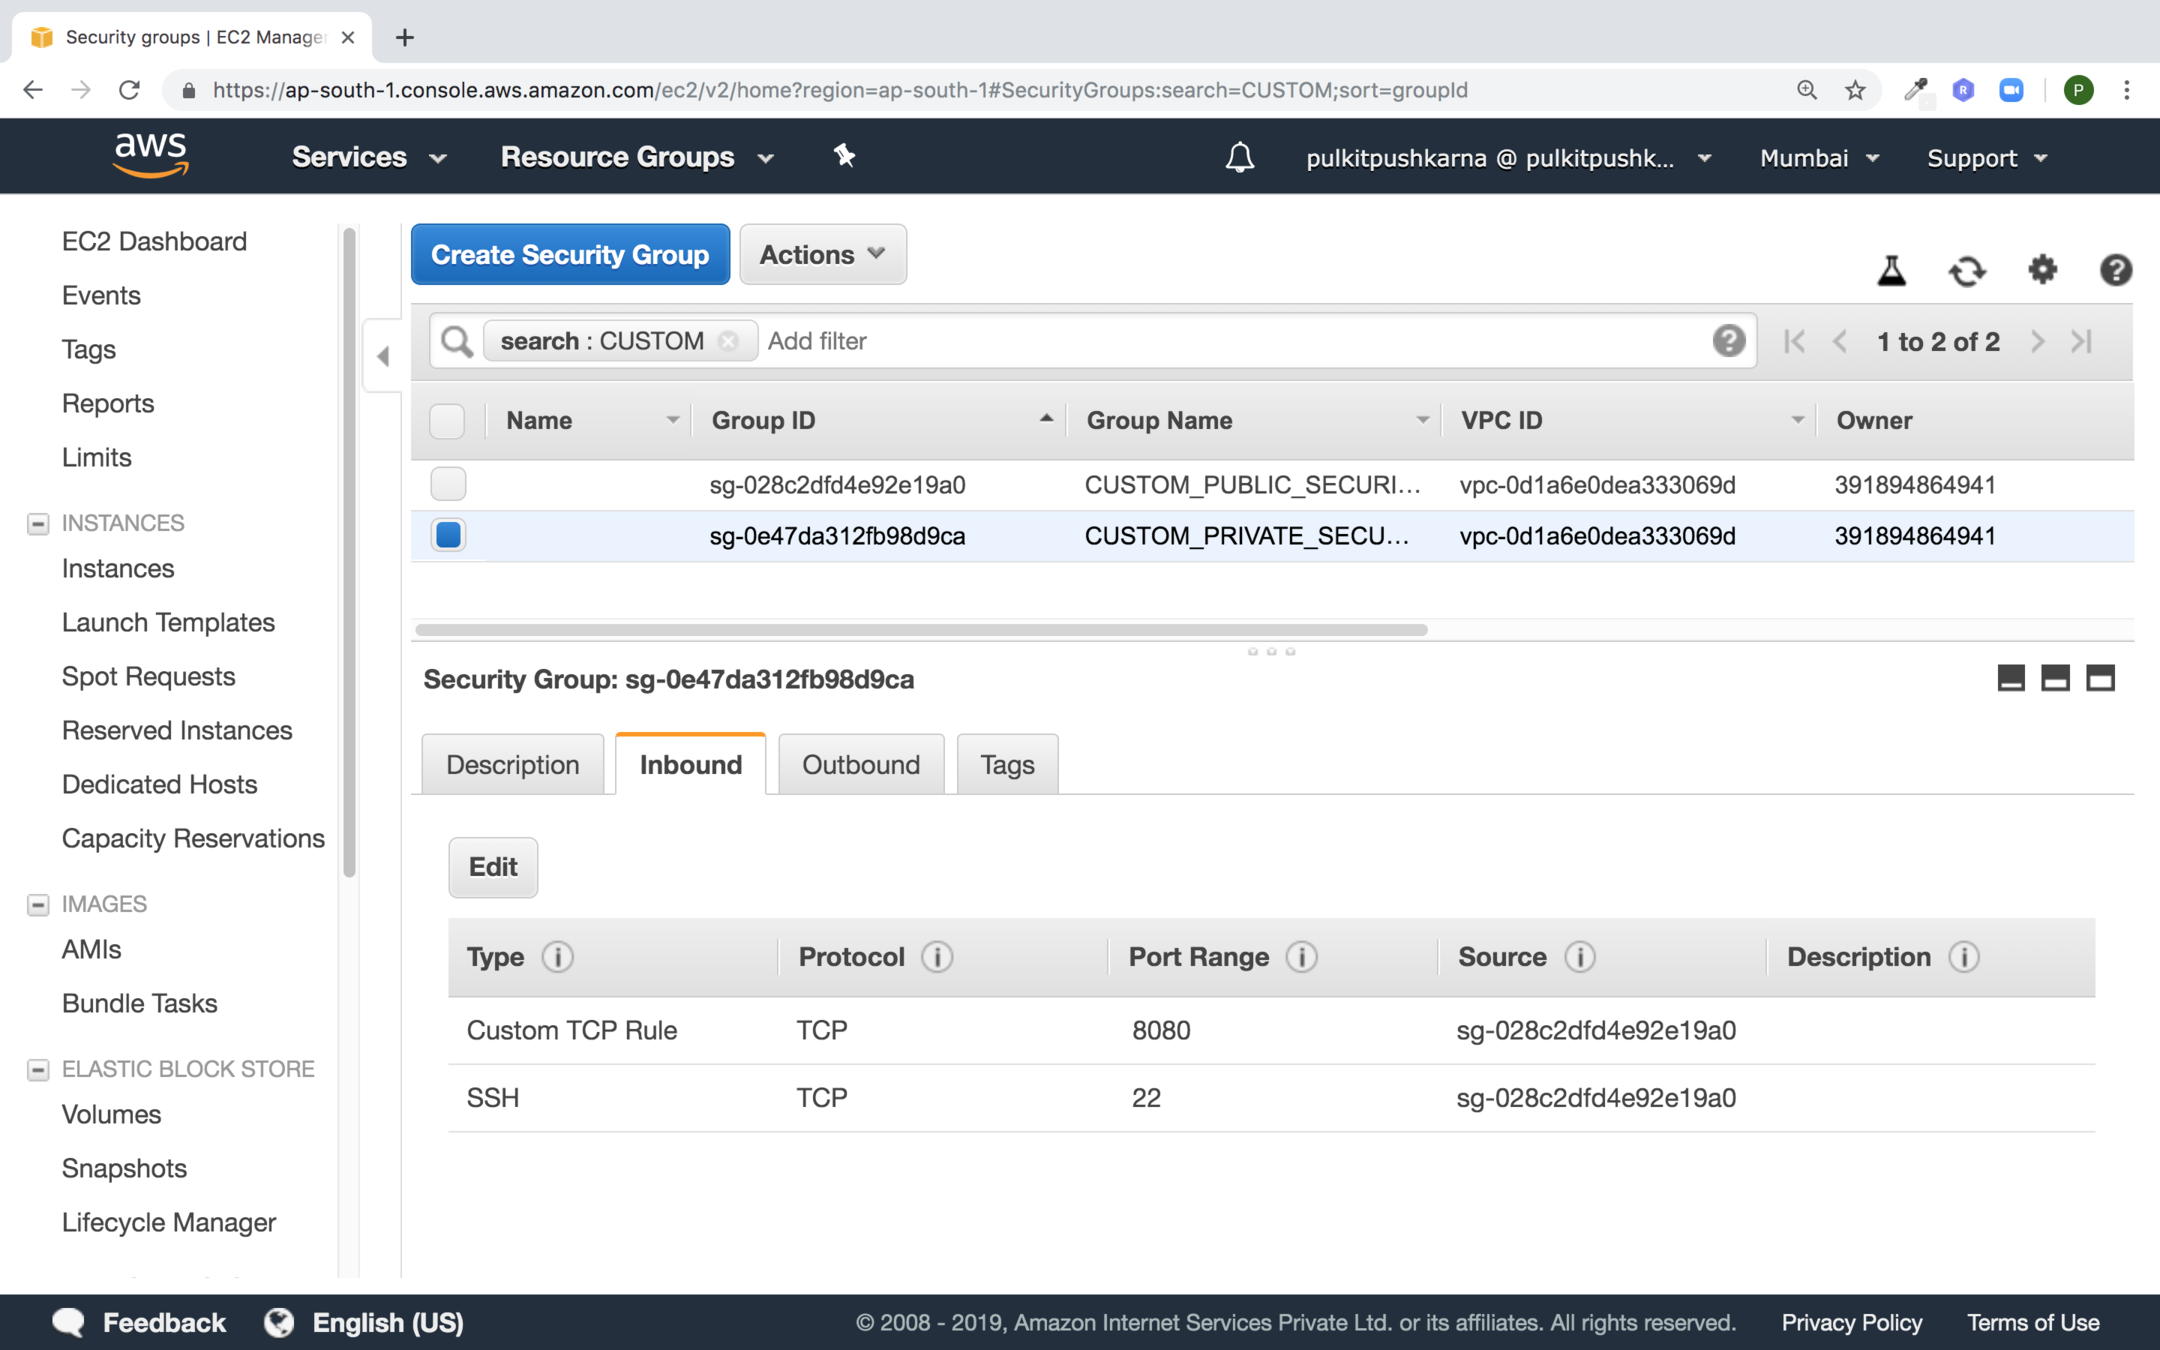Viewport: 2160px width, 1350px height.
Task: Click the search magnifier icon in filter bar
Action: click(457, 341)
